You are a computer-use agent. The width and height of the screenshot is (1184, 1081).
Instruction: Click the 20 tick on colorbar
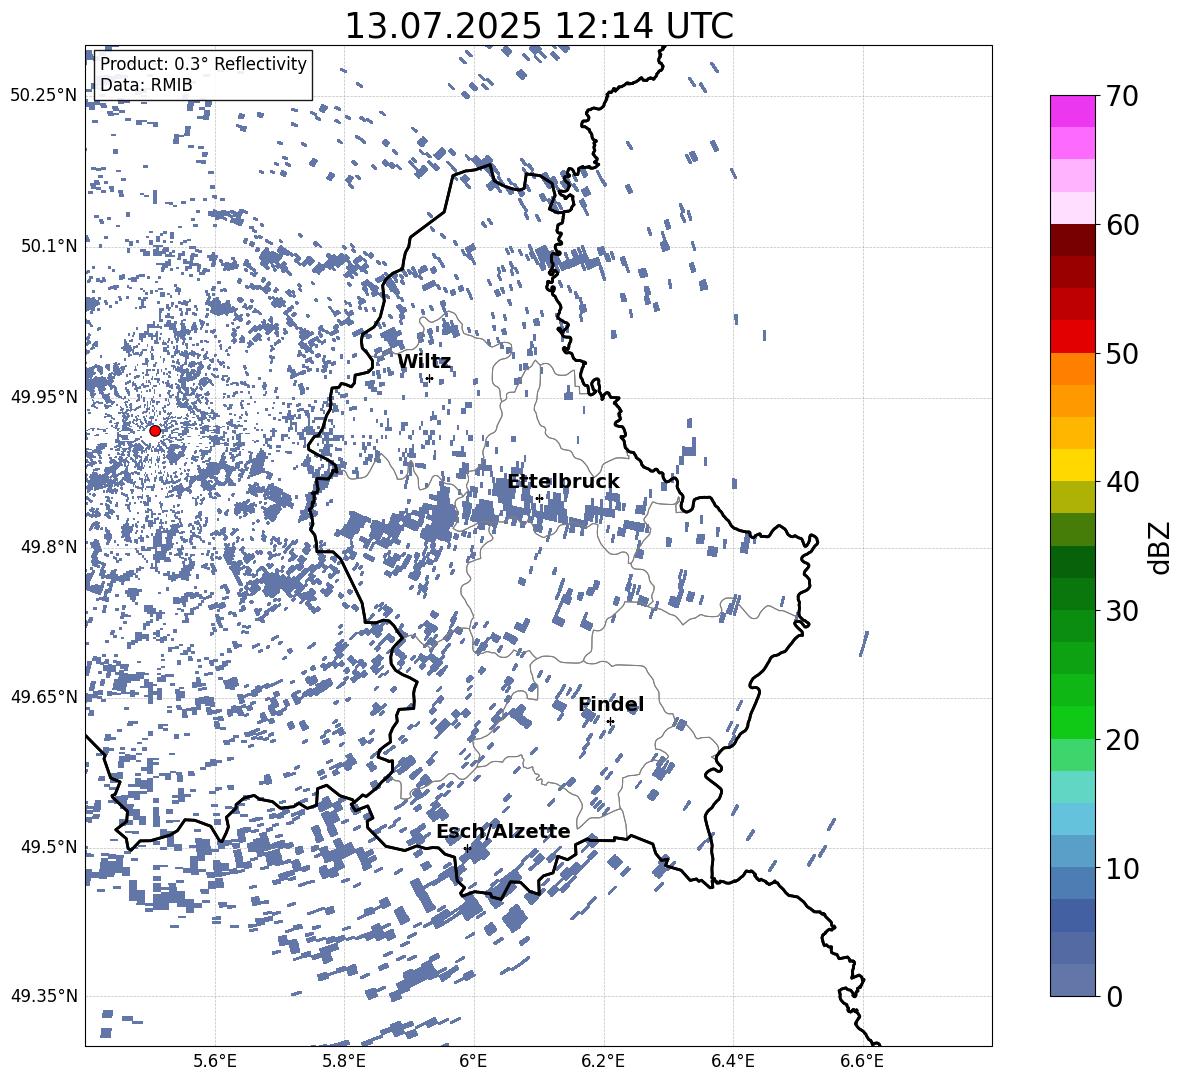click(x=1122, y=739)
